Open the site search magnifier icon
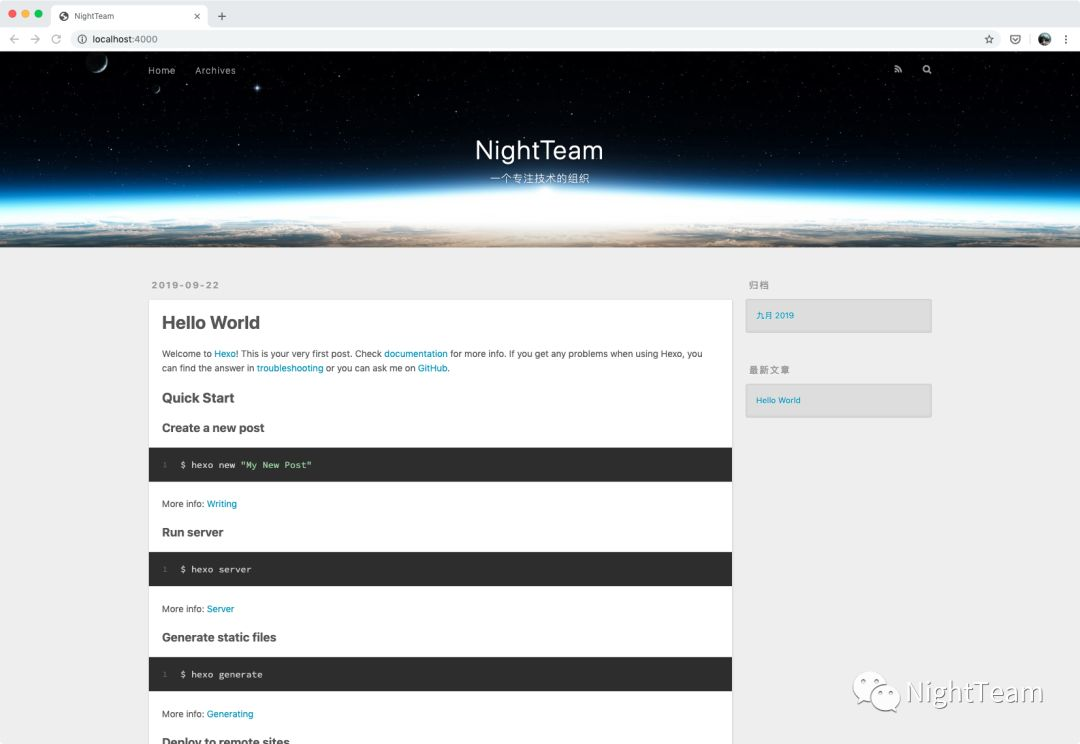 pyautogui.click(x=926, y=69)
